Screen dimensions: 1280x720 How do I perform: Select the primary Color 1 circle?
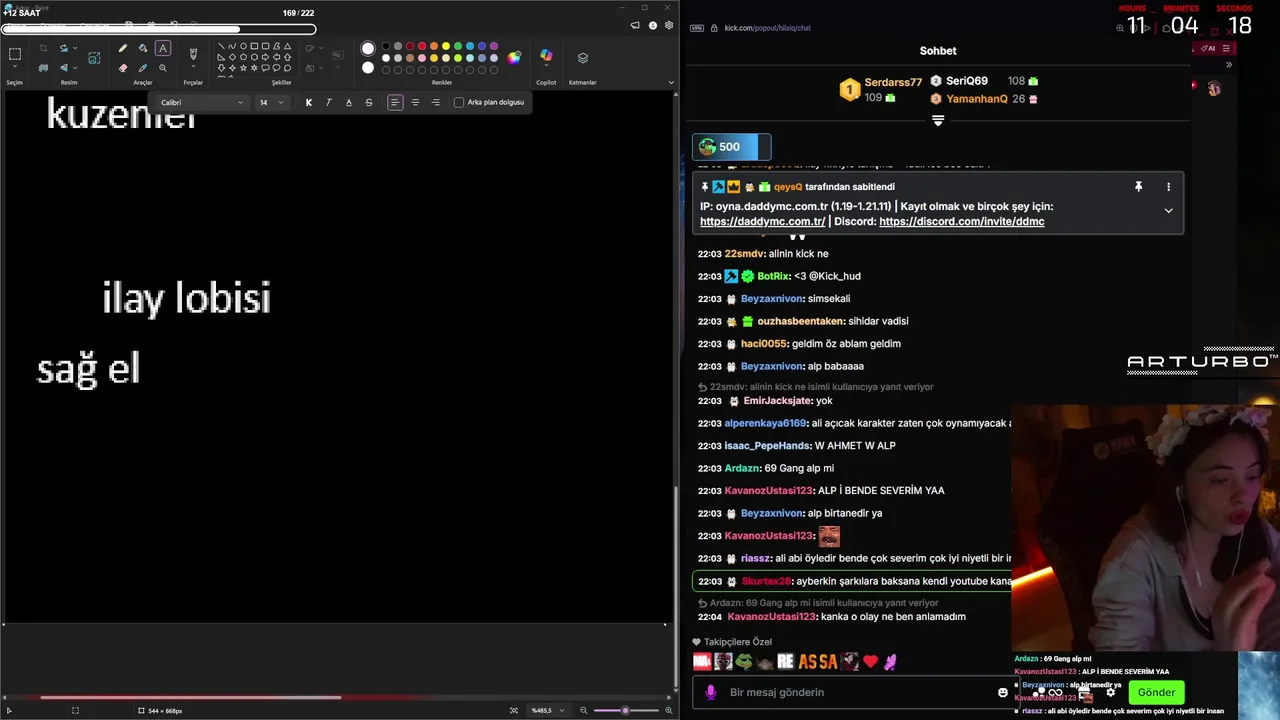pyautogui.click(x=368, y=48)
